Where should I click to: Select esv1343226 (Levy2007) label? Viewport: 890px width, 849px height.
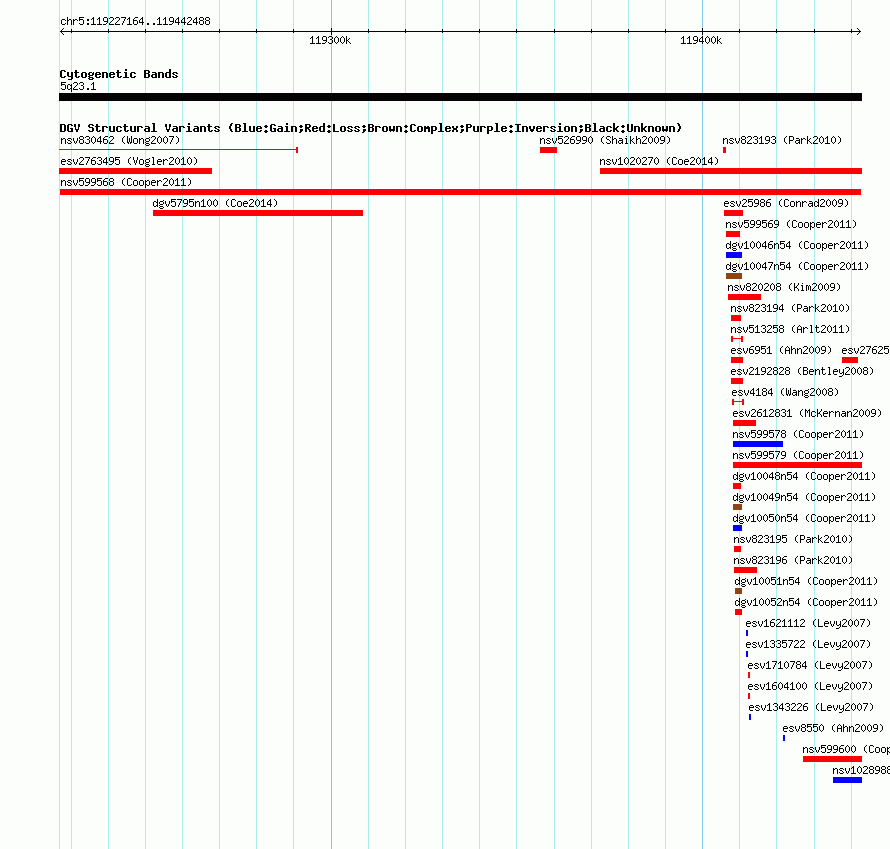click(x=811, y=707)
